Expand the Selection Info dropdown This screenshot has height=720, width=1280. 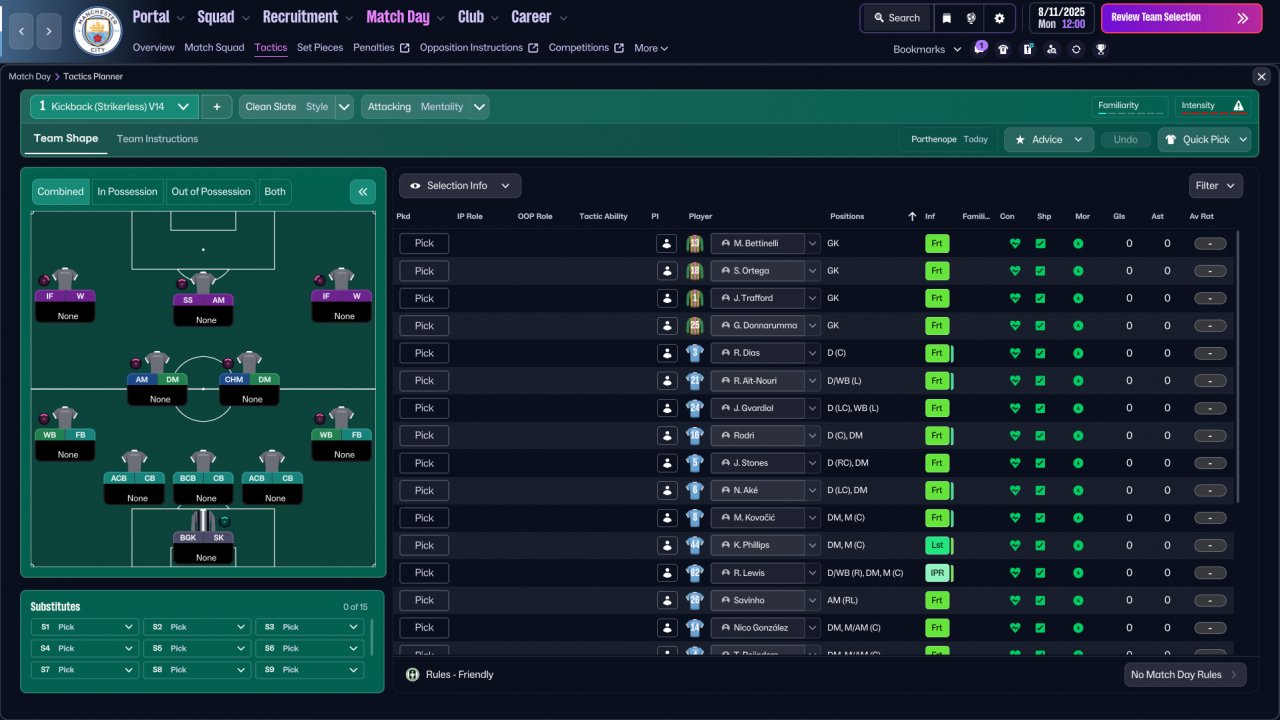(x=460, y=186)
